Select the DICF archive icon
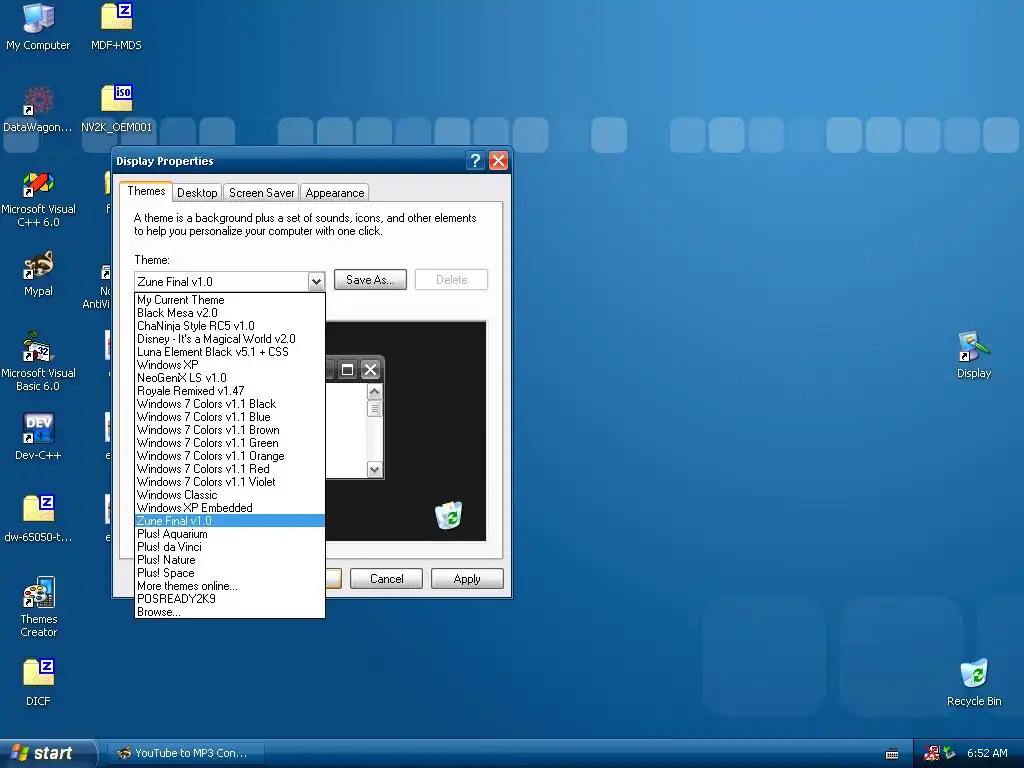 point(38,682)
